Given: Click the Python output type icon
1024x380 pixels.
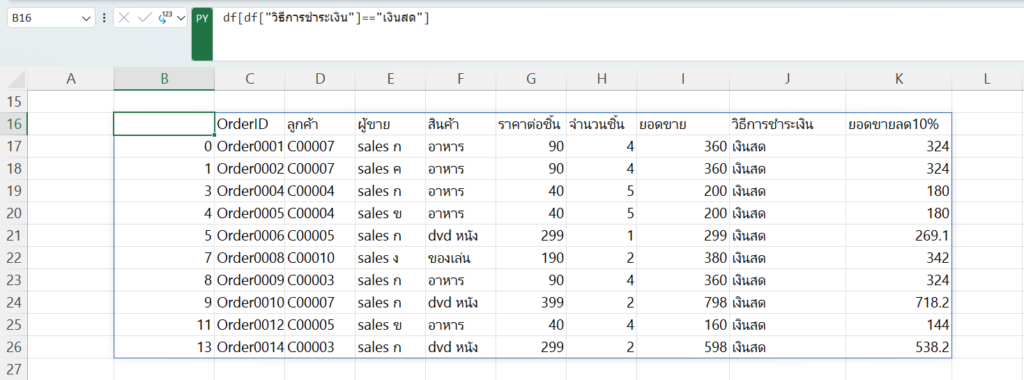Looking at the screenshot, I should (165, 18).
